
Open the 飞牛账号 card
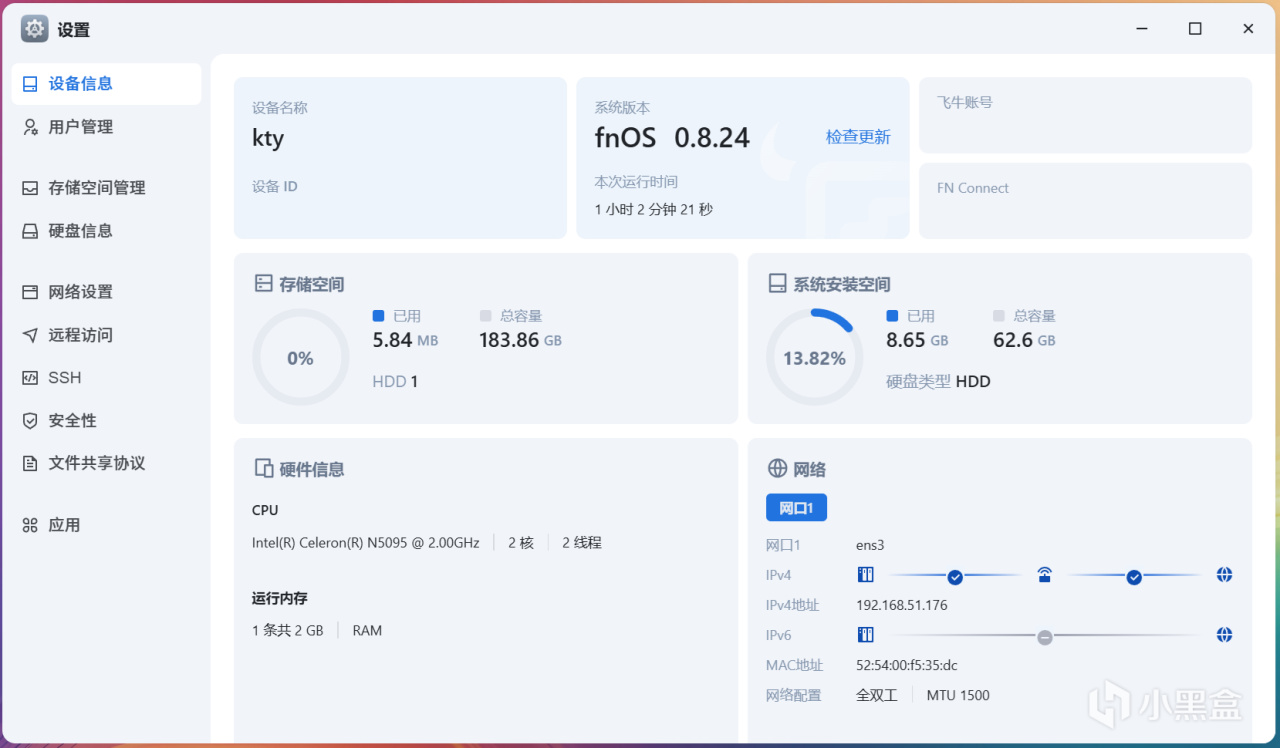pos(1085,115)
